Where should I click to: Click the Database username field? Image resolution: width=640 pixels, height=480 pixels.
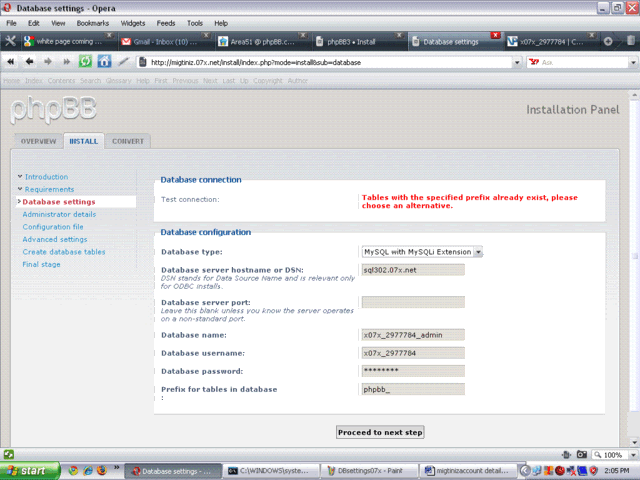click(413, 353)
